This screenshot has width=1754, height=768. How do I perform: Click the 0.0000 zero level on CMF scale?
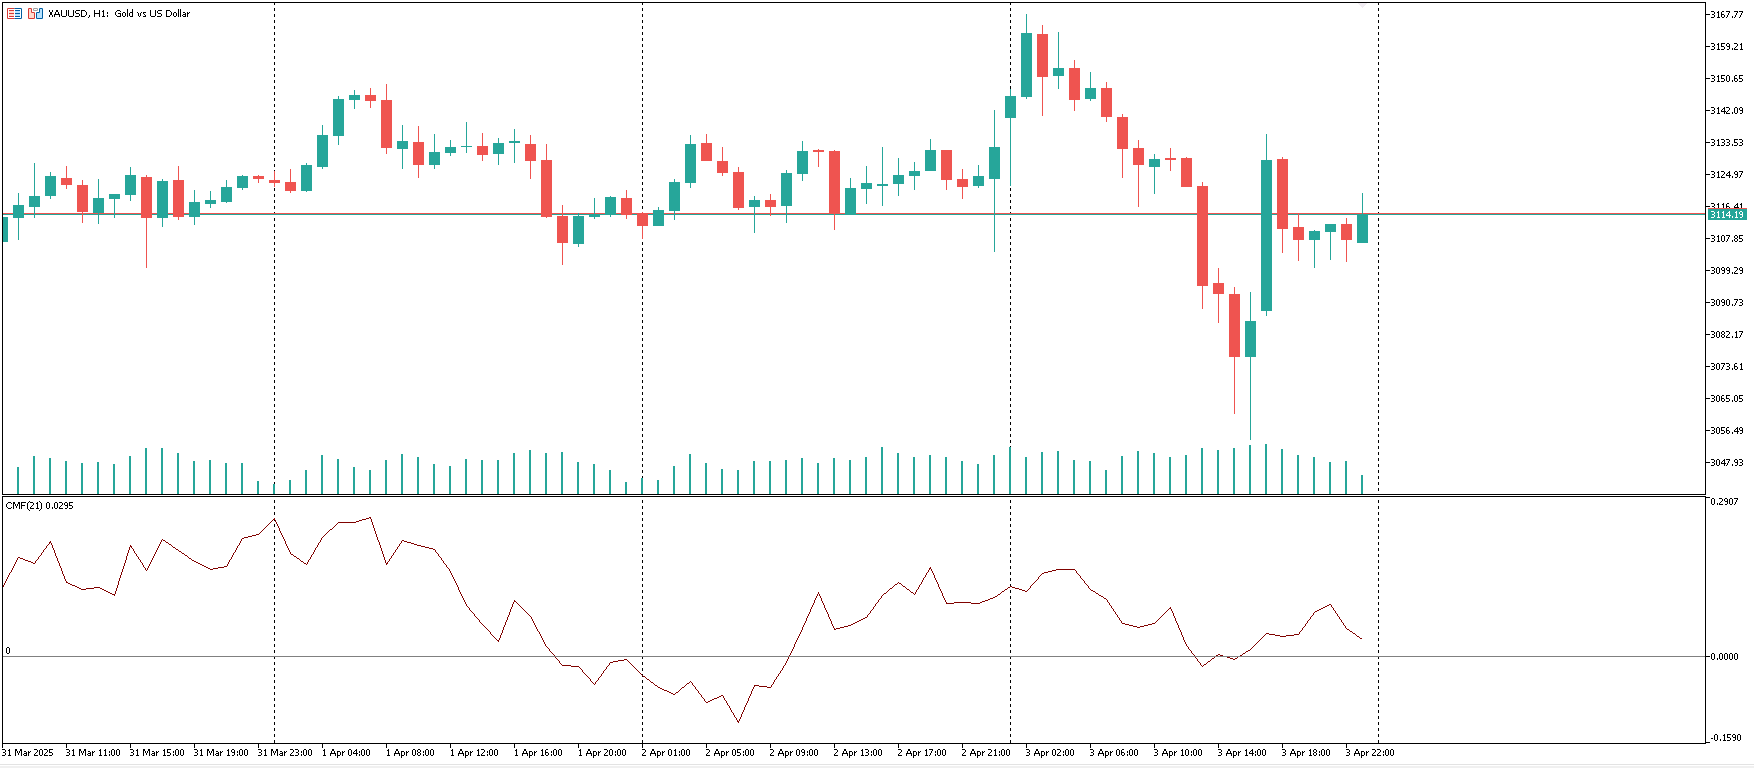tap(1724, 657)
